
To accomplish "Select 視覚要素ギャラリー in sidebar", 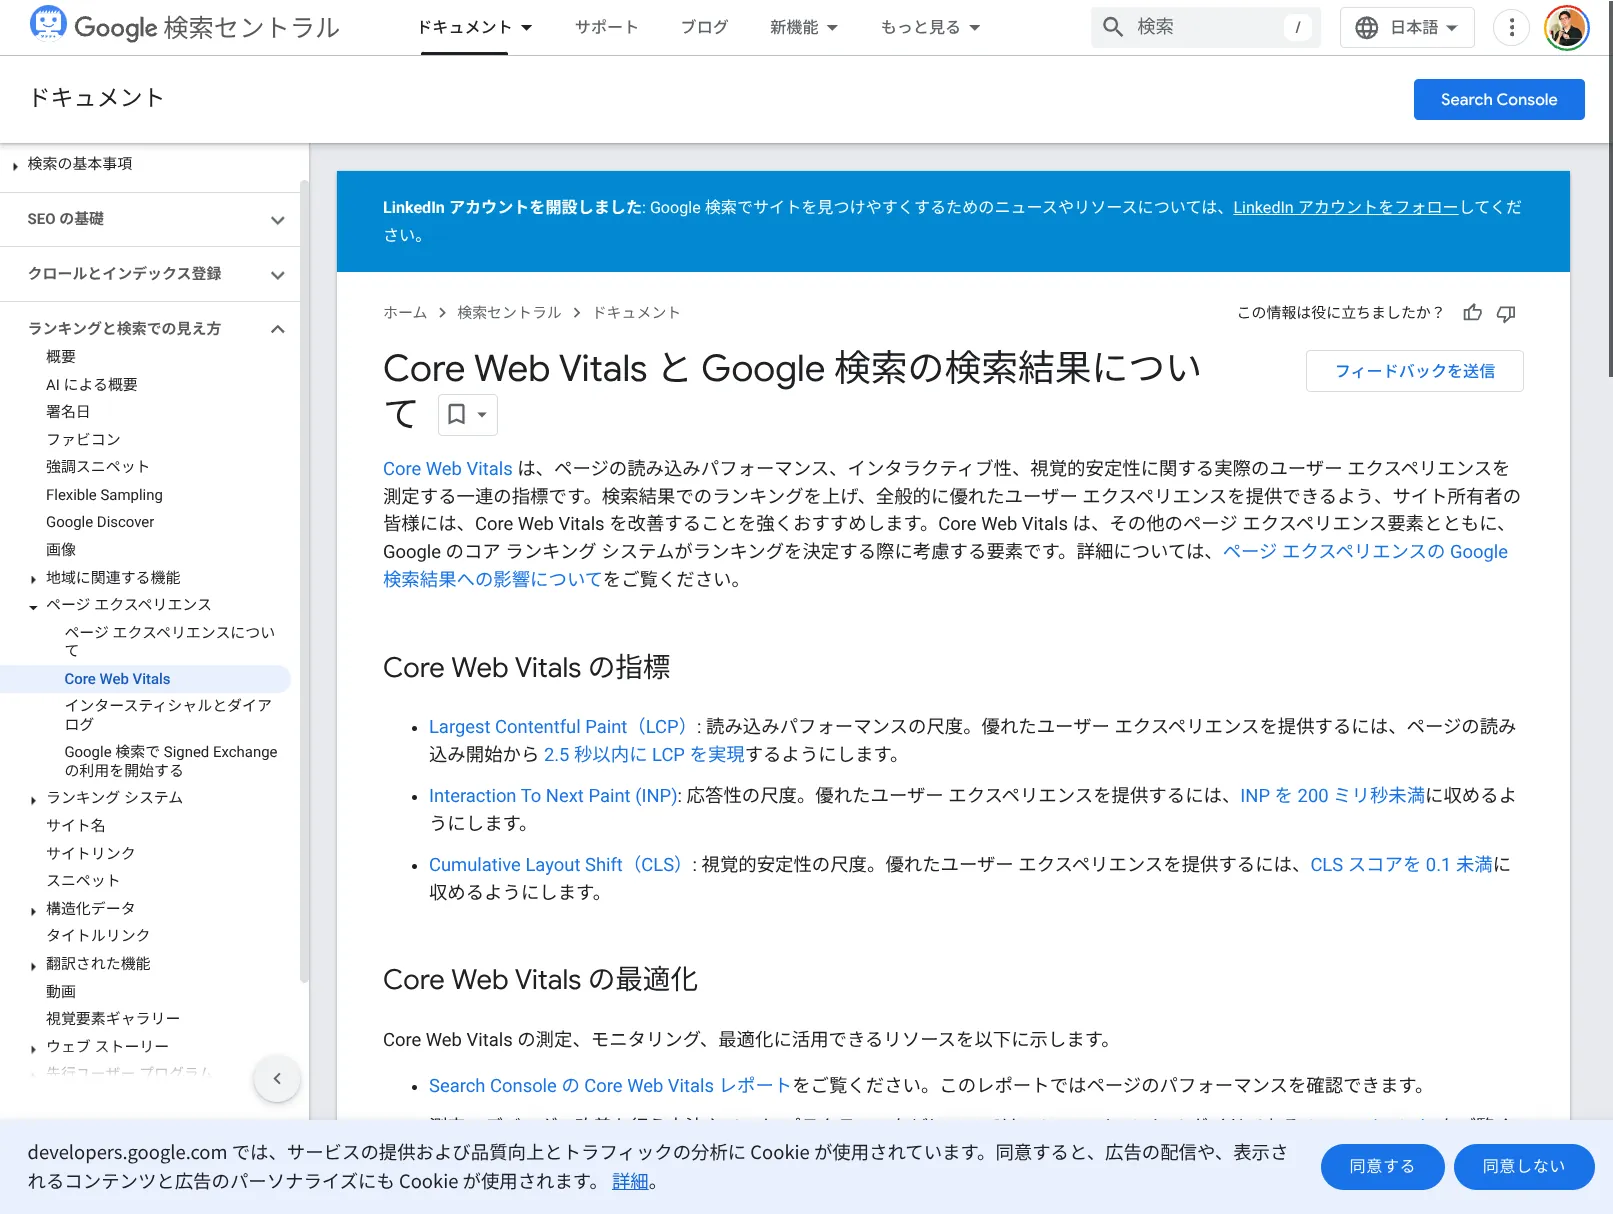I will click(x=113, y=1019).
